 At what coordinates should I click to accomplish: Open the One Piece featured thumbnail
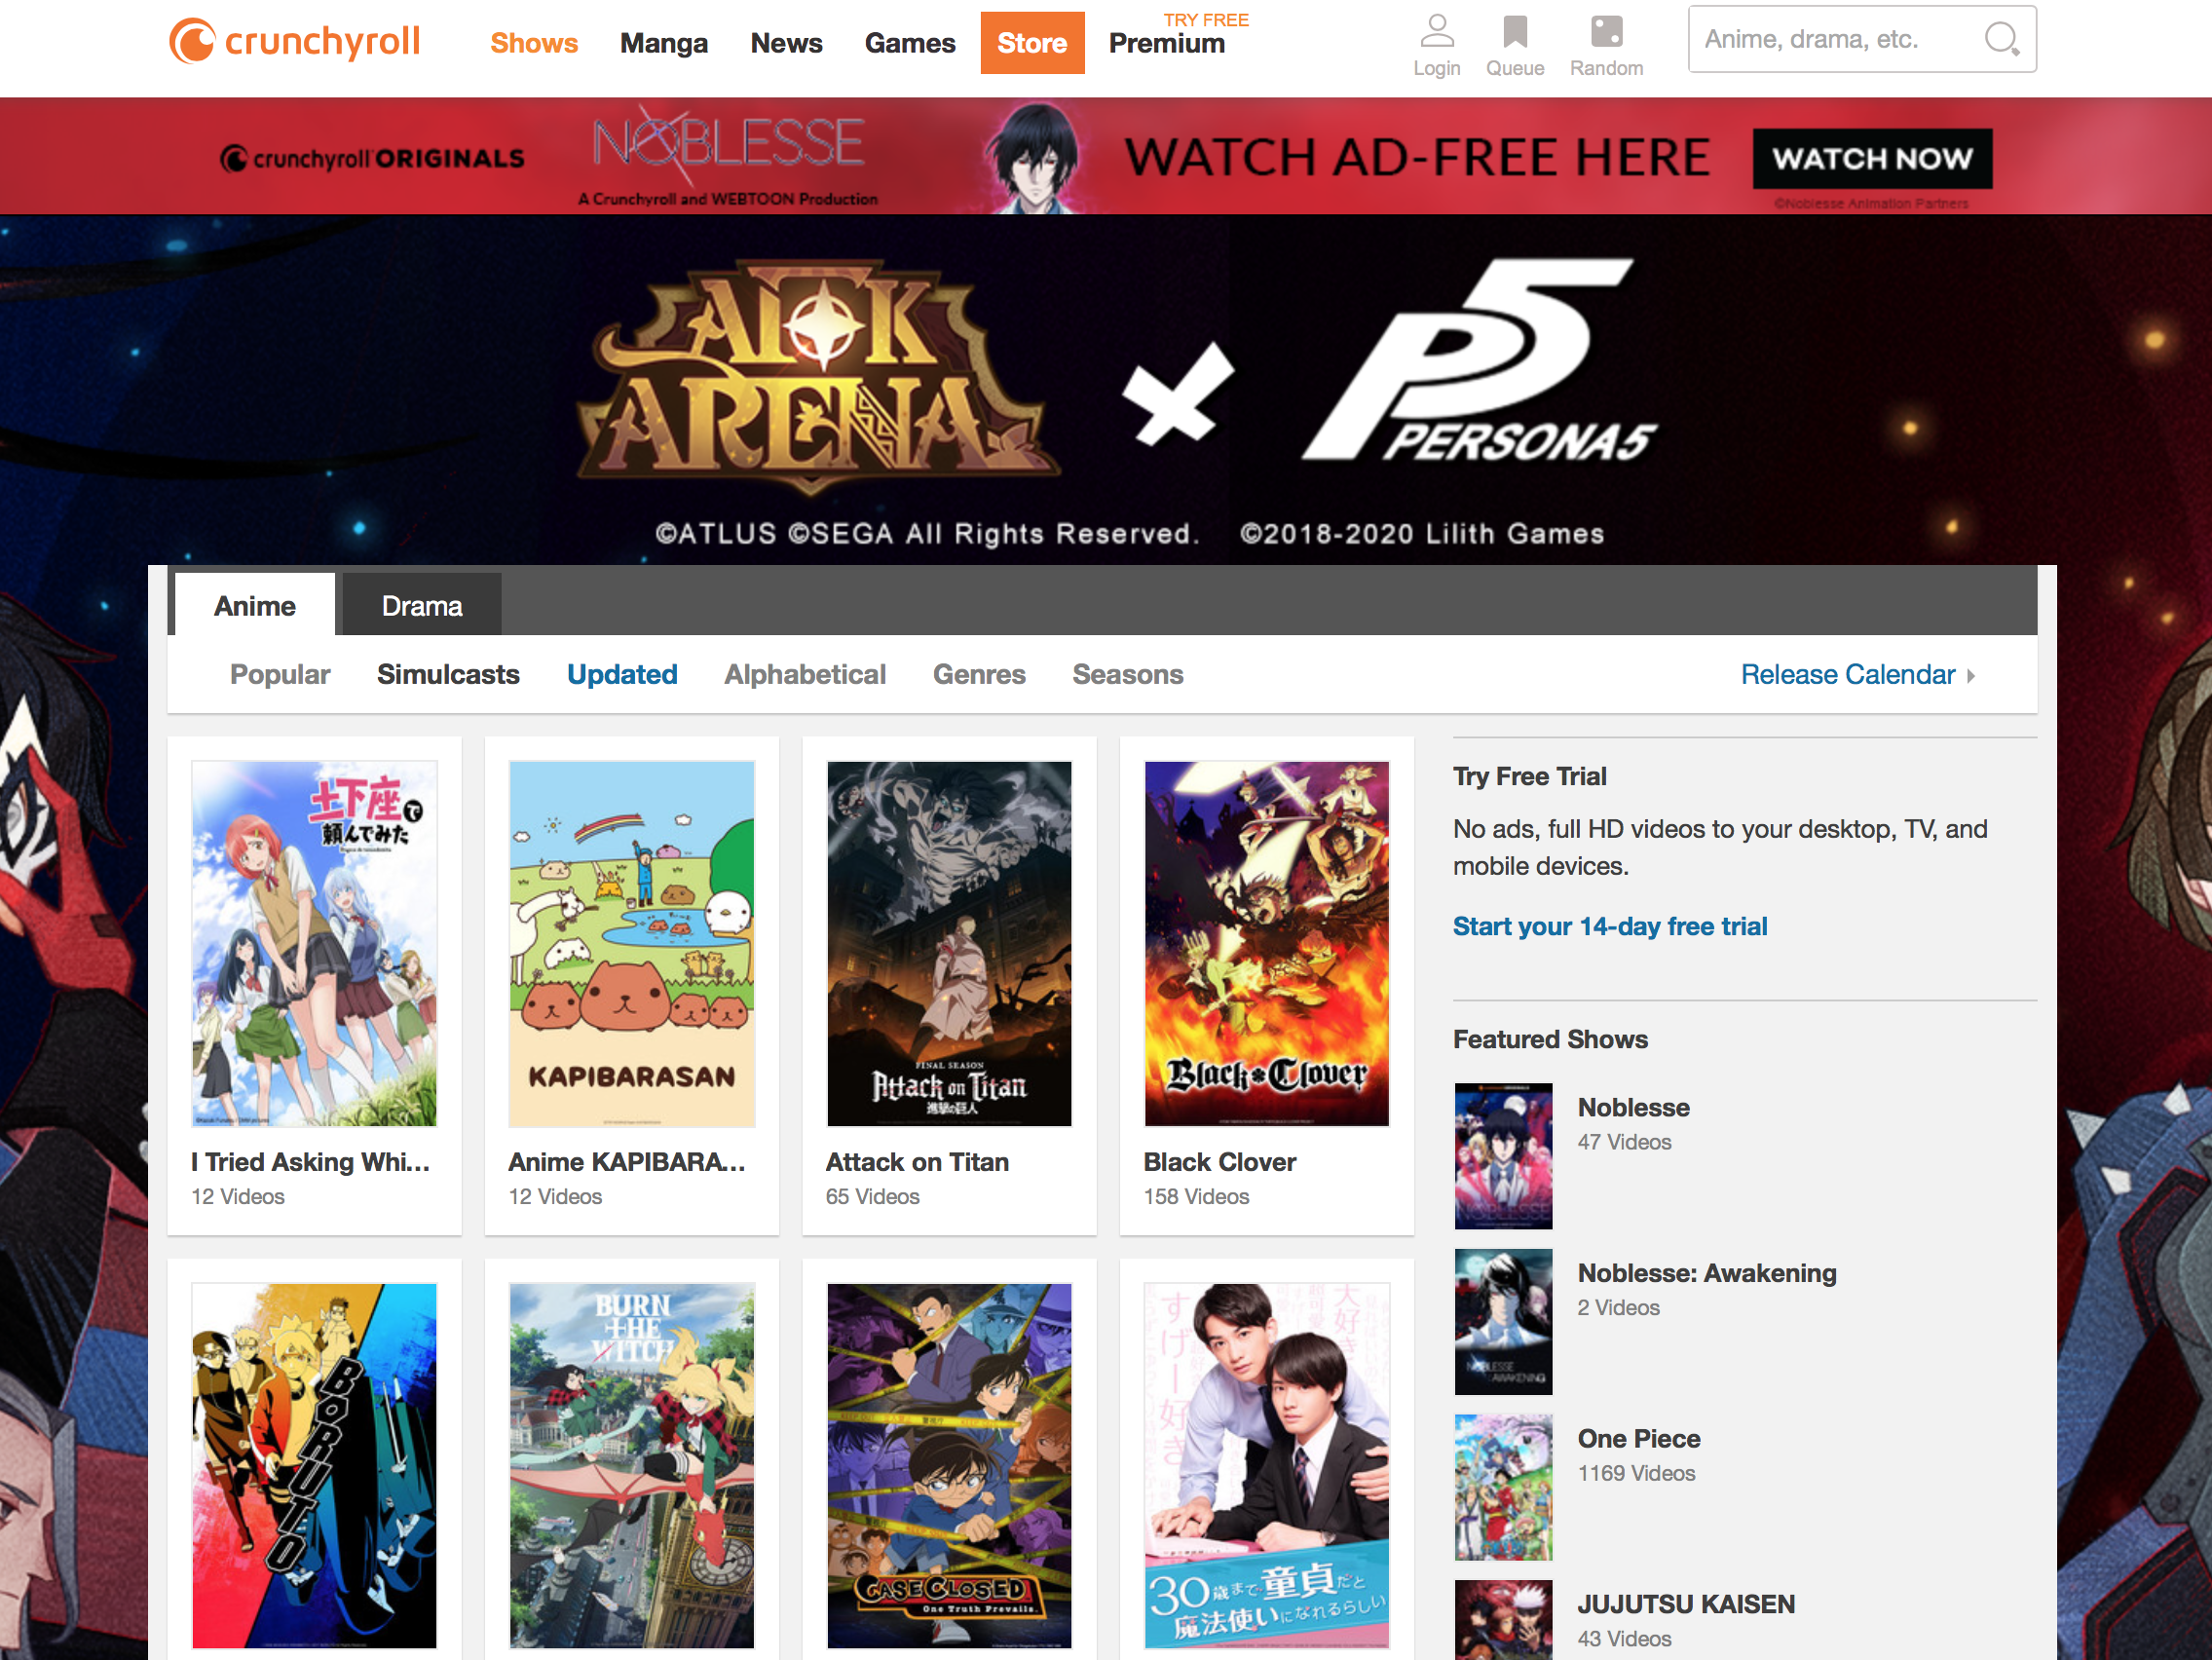[1502, 1487]
